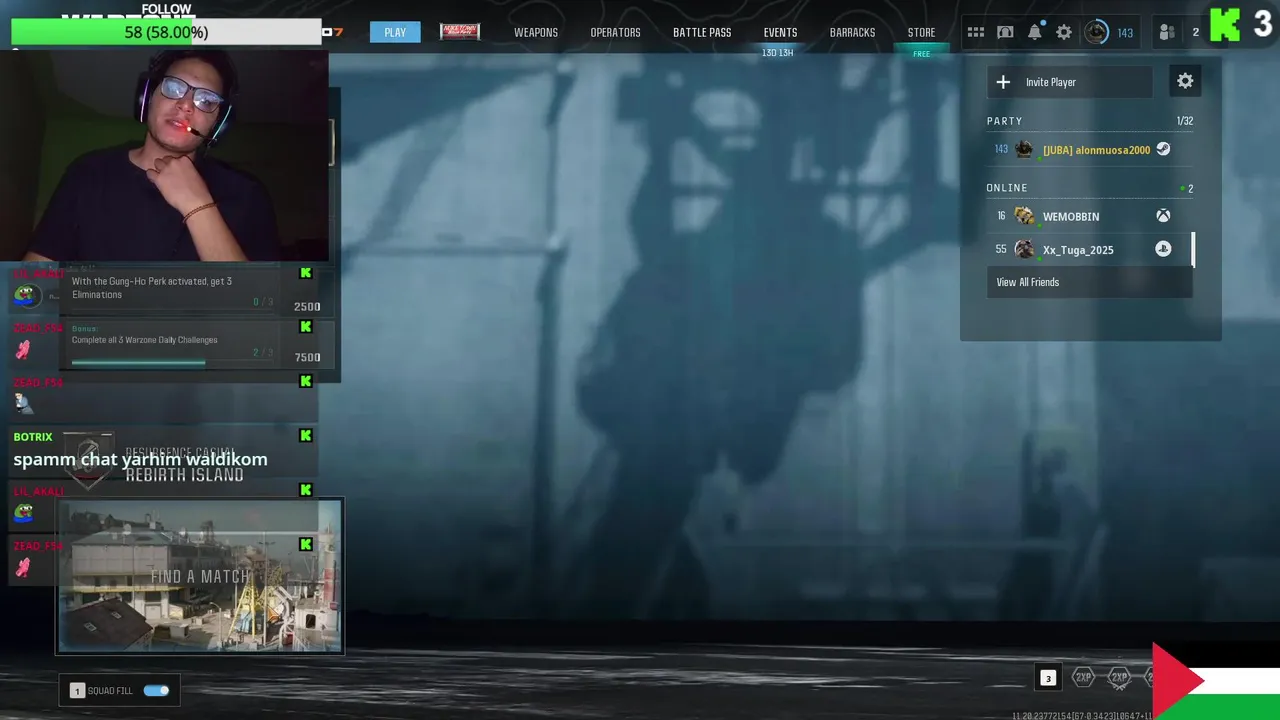Click the party count 1/32

[1184, 121]
